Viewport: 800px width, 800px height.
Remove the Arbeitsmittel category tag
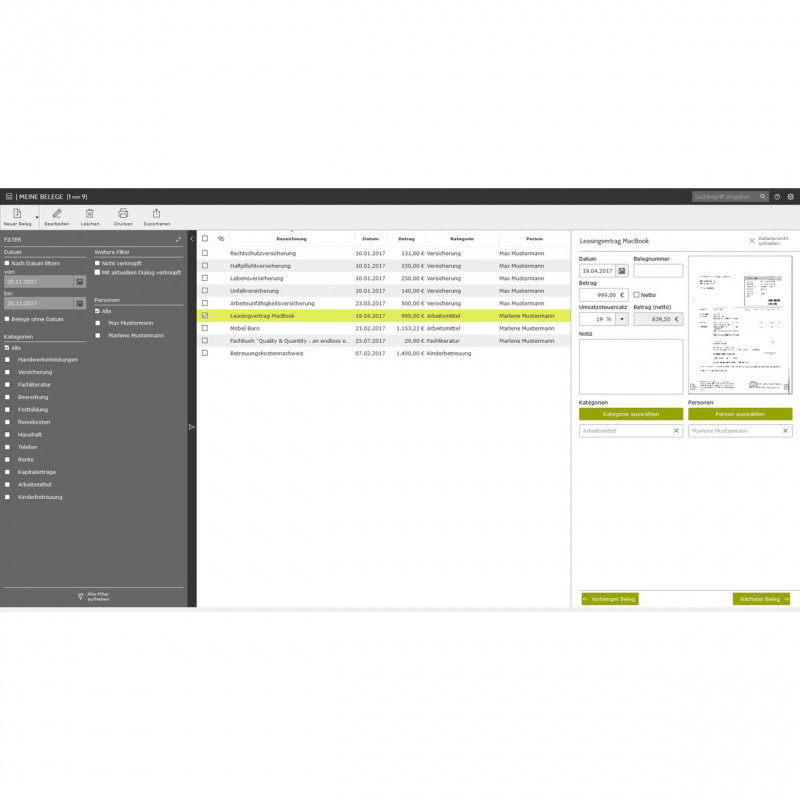[x=676, y=431]
